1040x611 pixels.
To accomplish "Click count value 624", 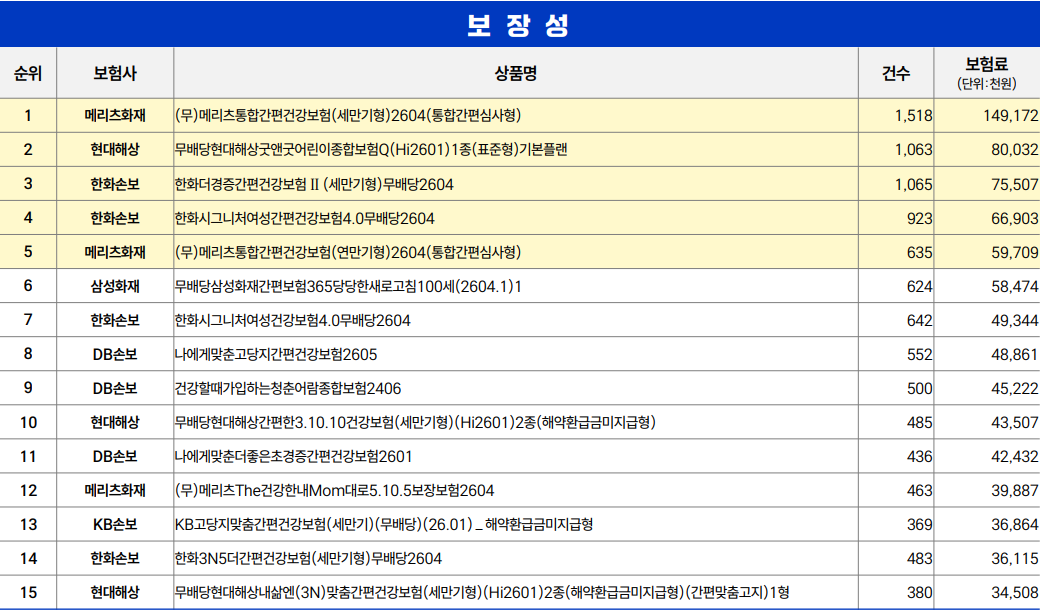I will (x=919, y=287).
